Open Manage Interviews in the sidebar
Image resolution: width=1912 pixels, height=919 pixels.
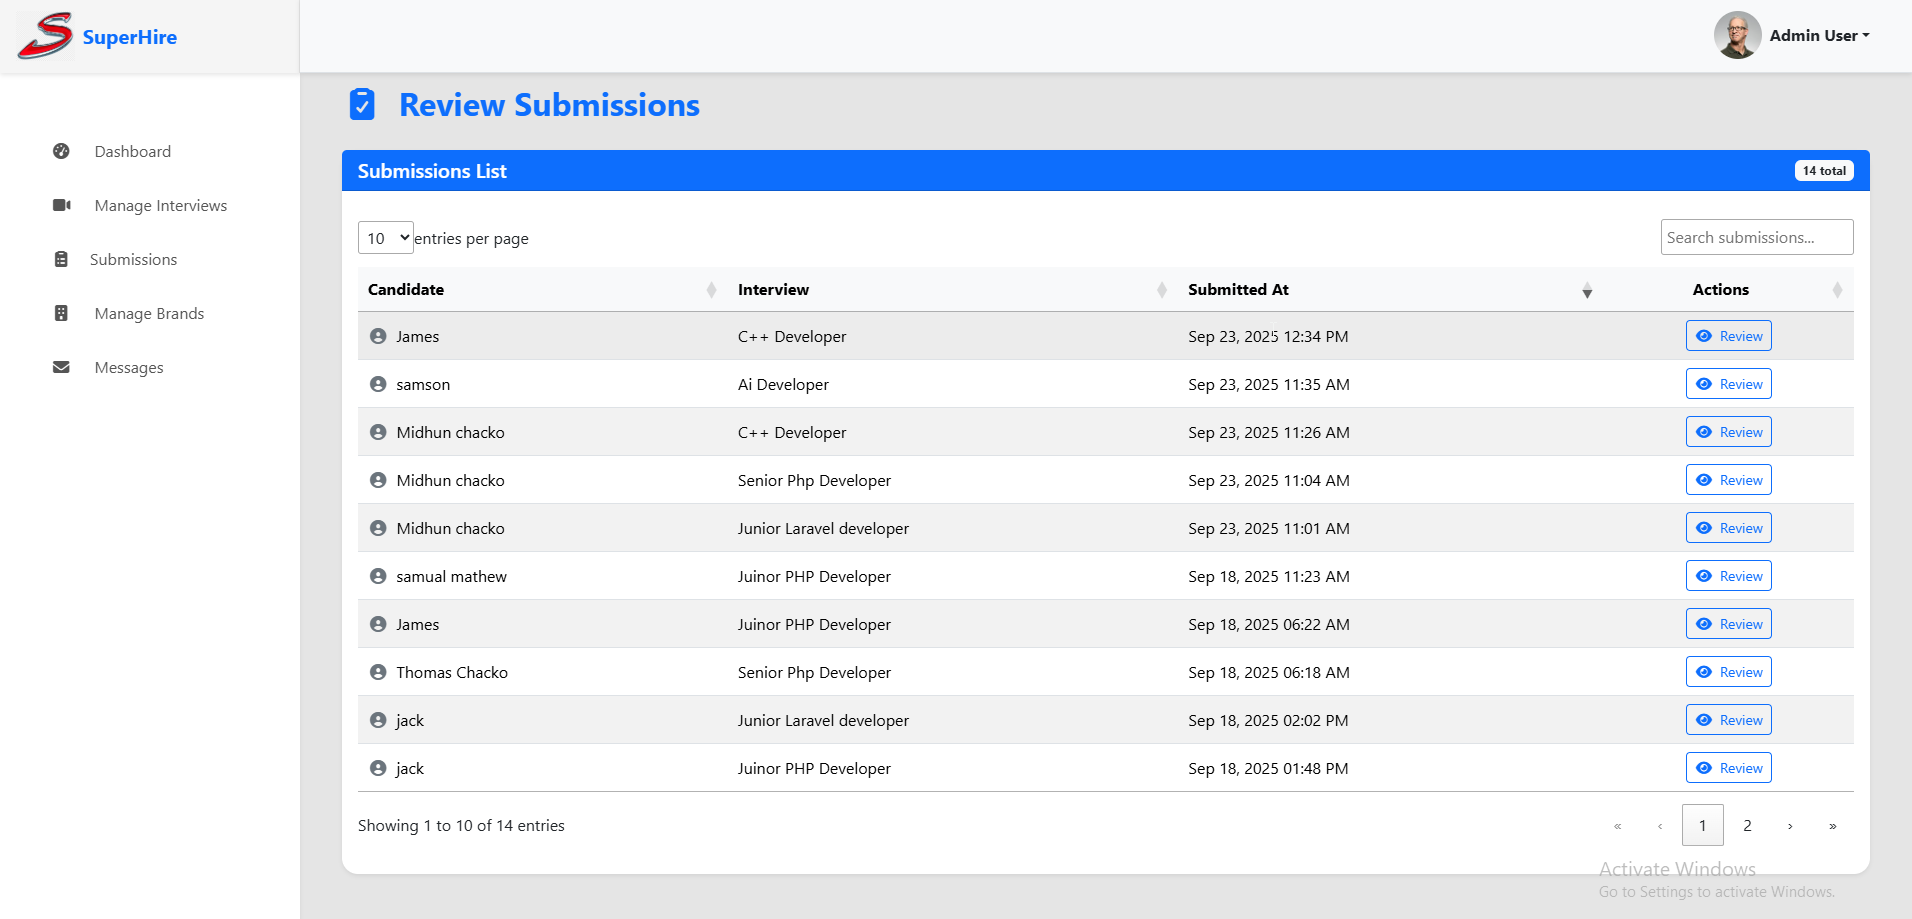click(160, 205)
